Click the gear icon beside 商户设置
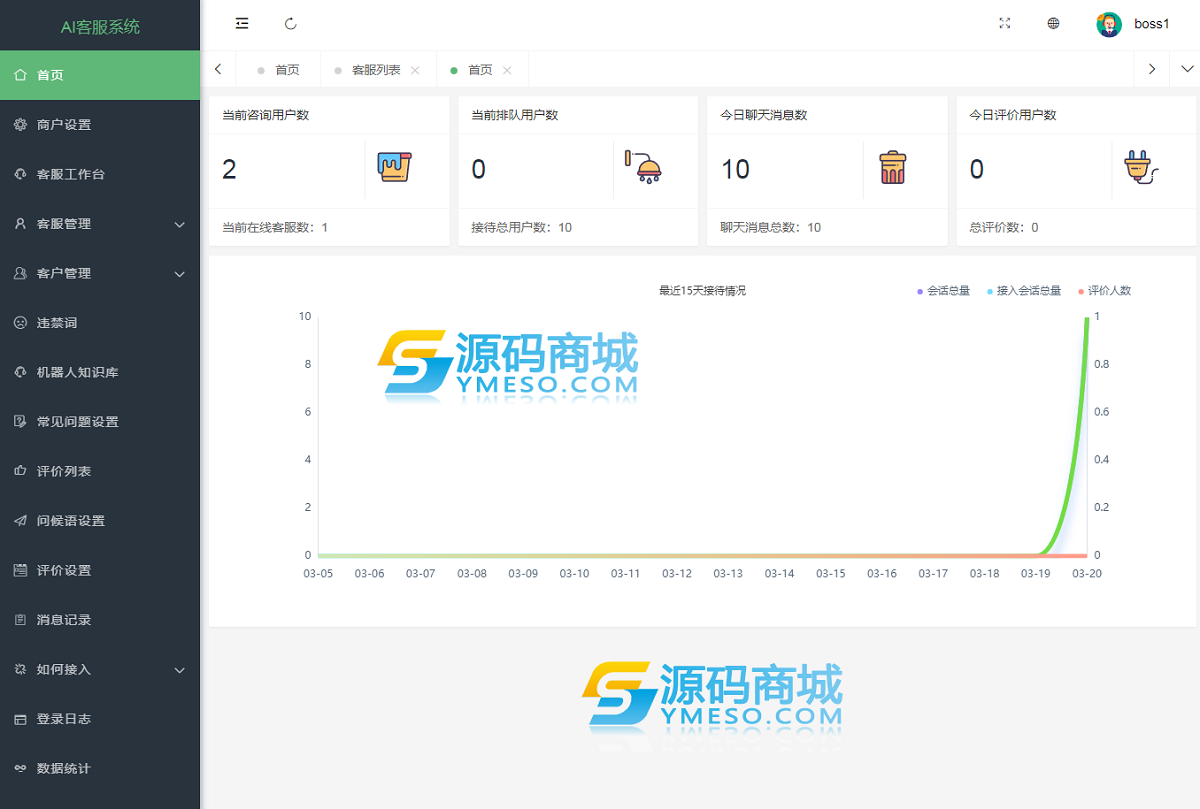This screenshot has height=809, width=1200. [x=20, y=125]
